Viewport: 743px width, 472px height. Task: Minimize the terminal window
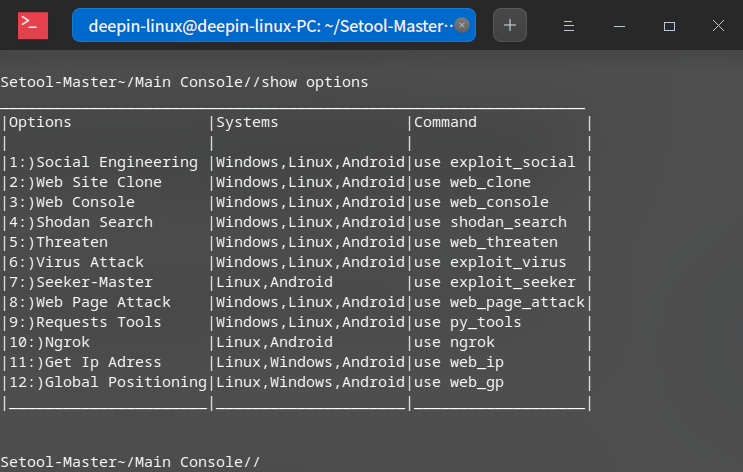tap(619, 26)
